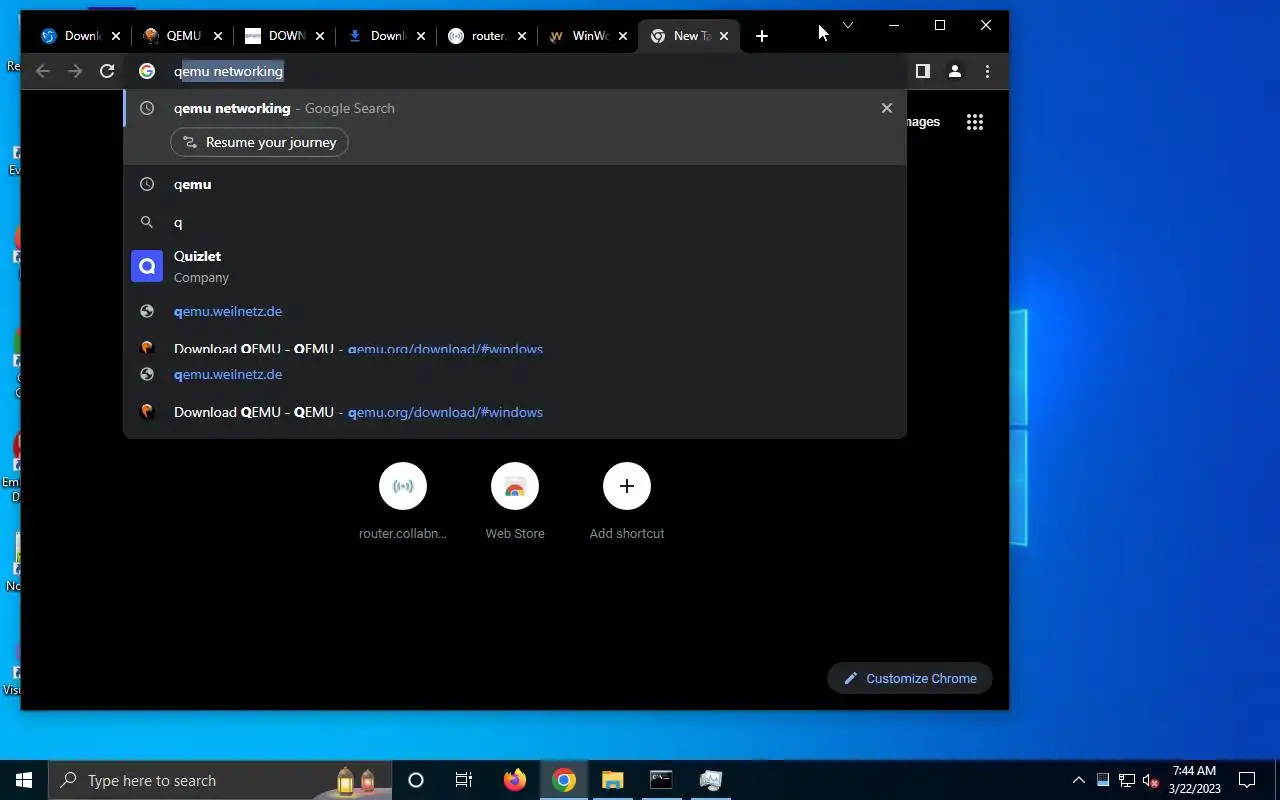Close the WinWo tab
Viewport: 1280px width, 800px height.
pos(624,36)
